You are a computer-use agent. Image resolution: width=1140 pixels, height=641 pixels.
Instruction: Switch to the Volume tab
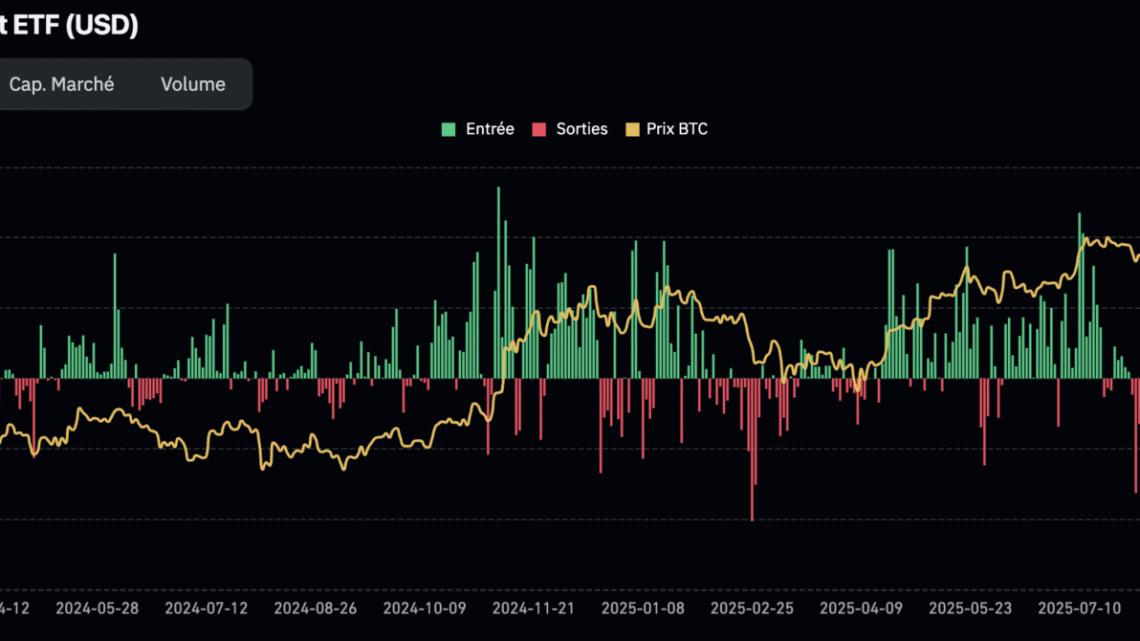point(192,84)
